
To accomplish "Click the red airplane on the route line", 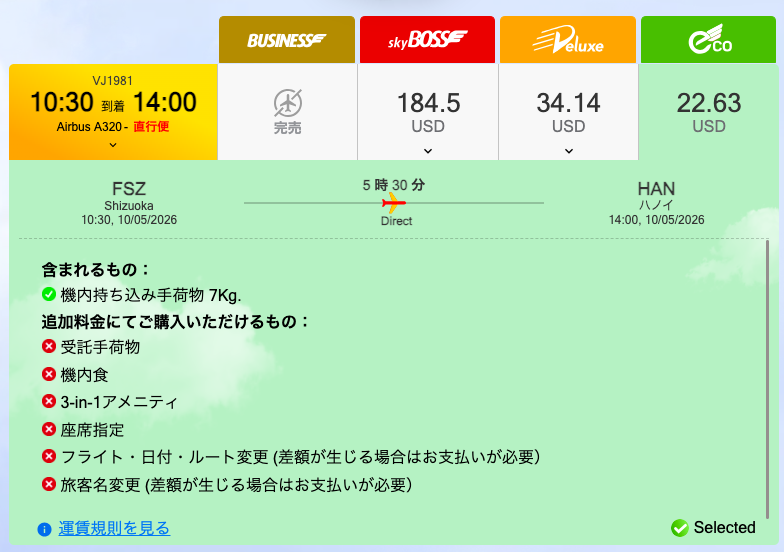I will [395, 203].
